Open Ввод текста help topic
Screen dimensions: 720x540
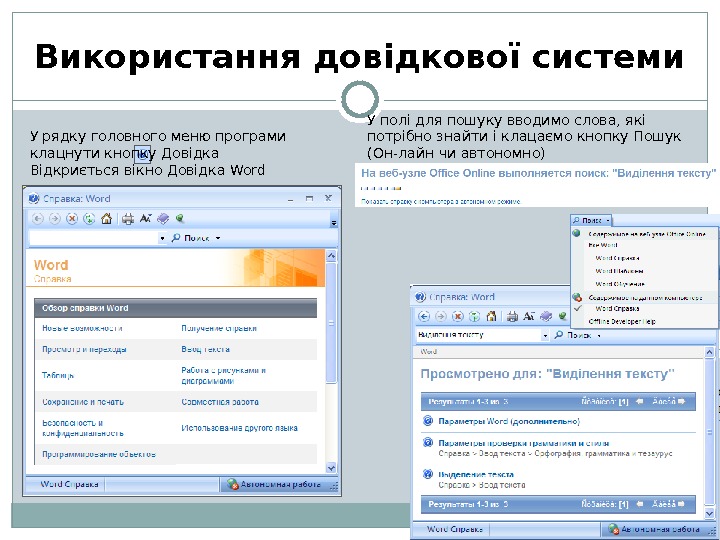pyautogui.click(x=205, y=349)
